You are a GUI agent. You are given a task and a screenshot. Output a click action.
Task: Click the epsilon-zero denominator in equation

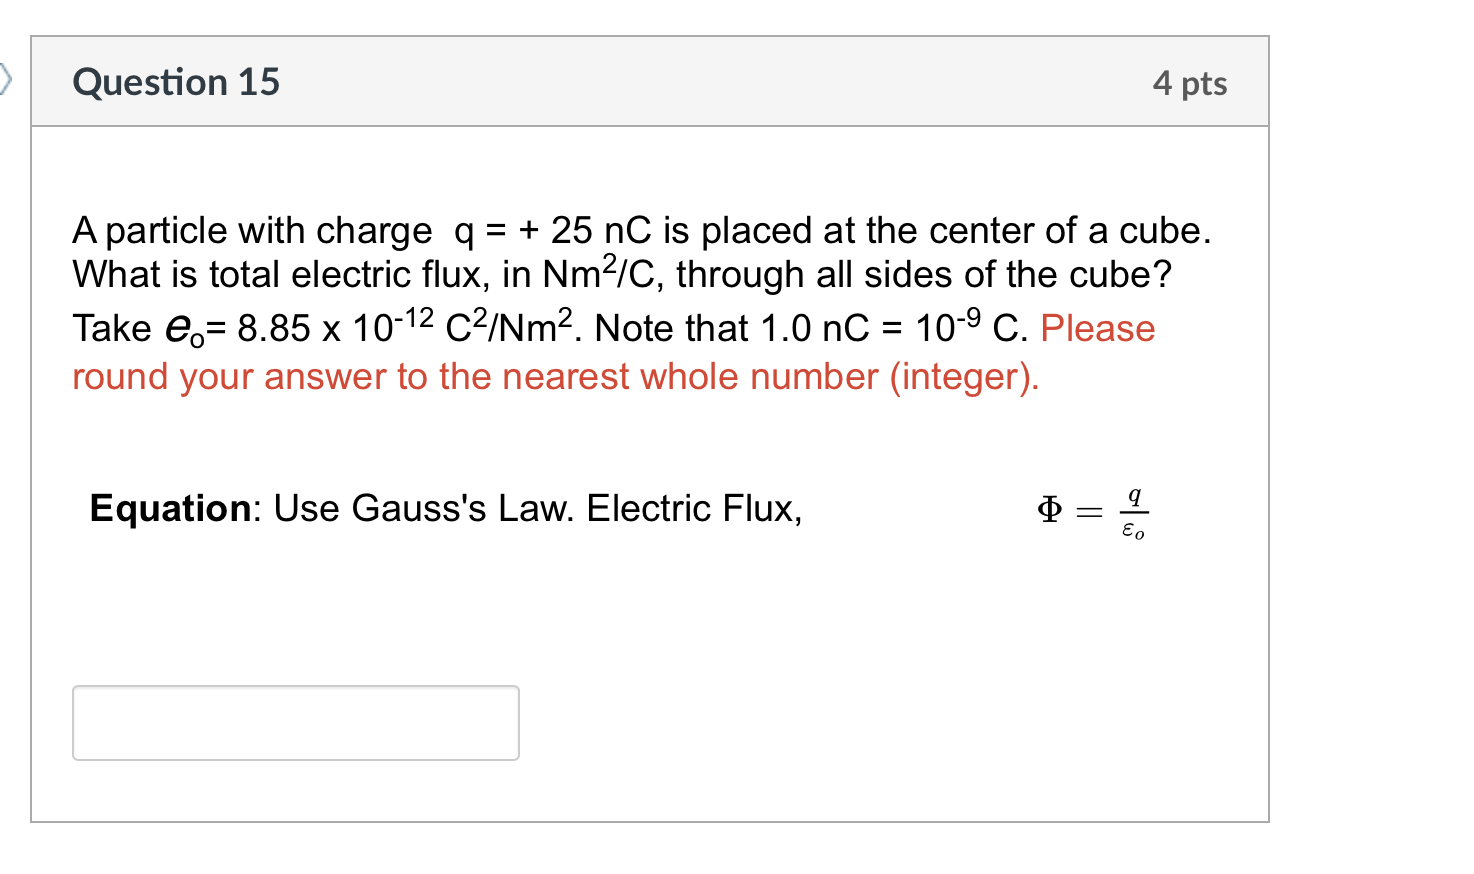(x=1135, y=530)
